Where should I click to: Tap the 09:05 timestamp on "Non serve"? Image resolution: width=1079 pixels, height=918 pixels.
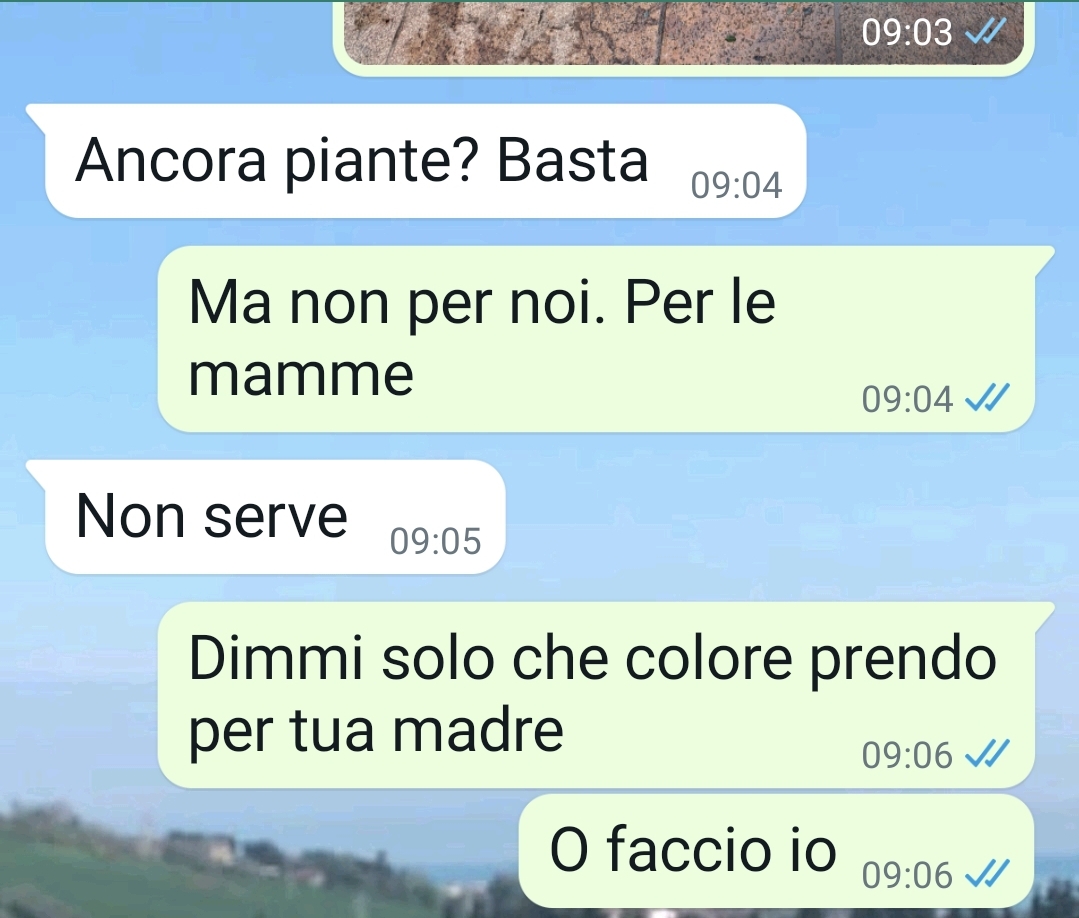click(435, 541)
